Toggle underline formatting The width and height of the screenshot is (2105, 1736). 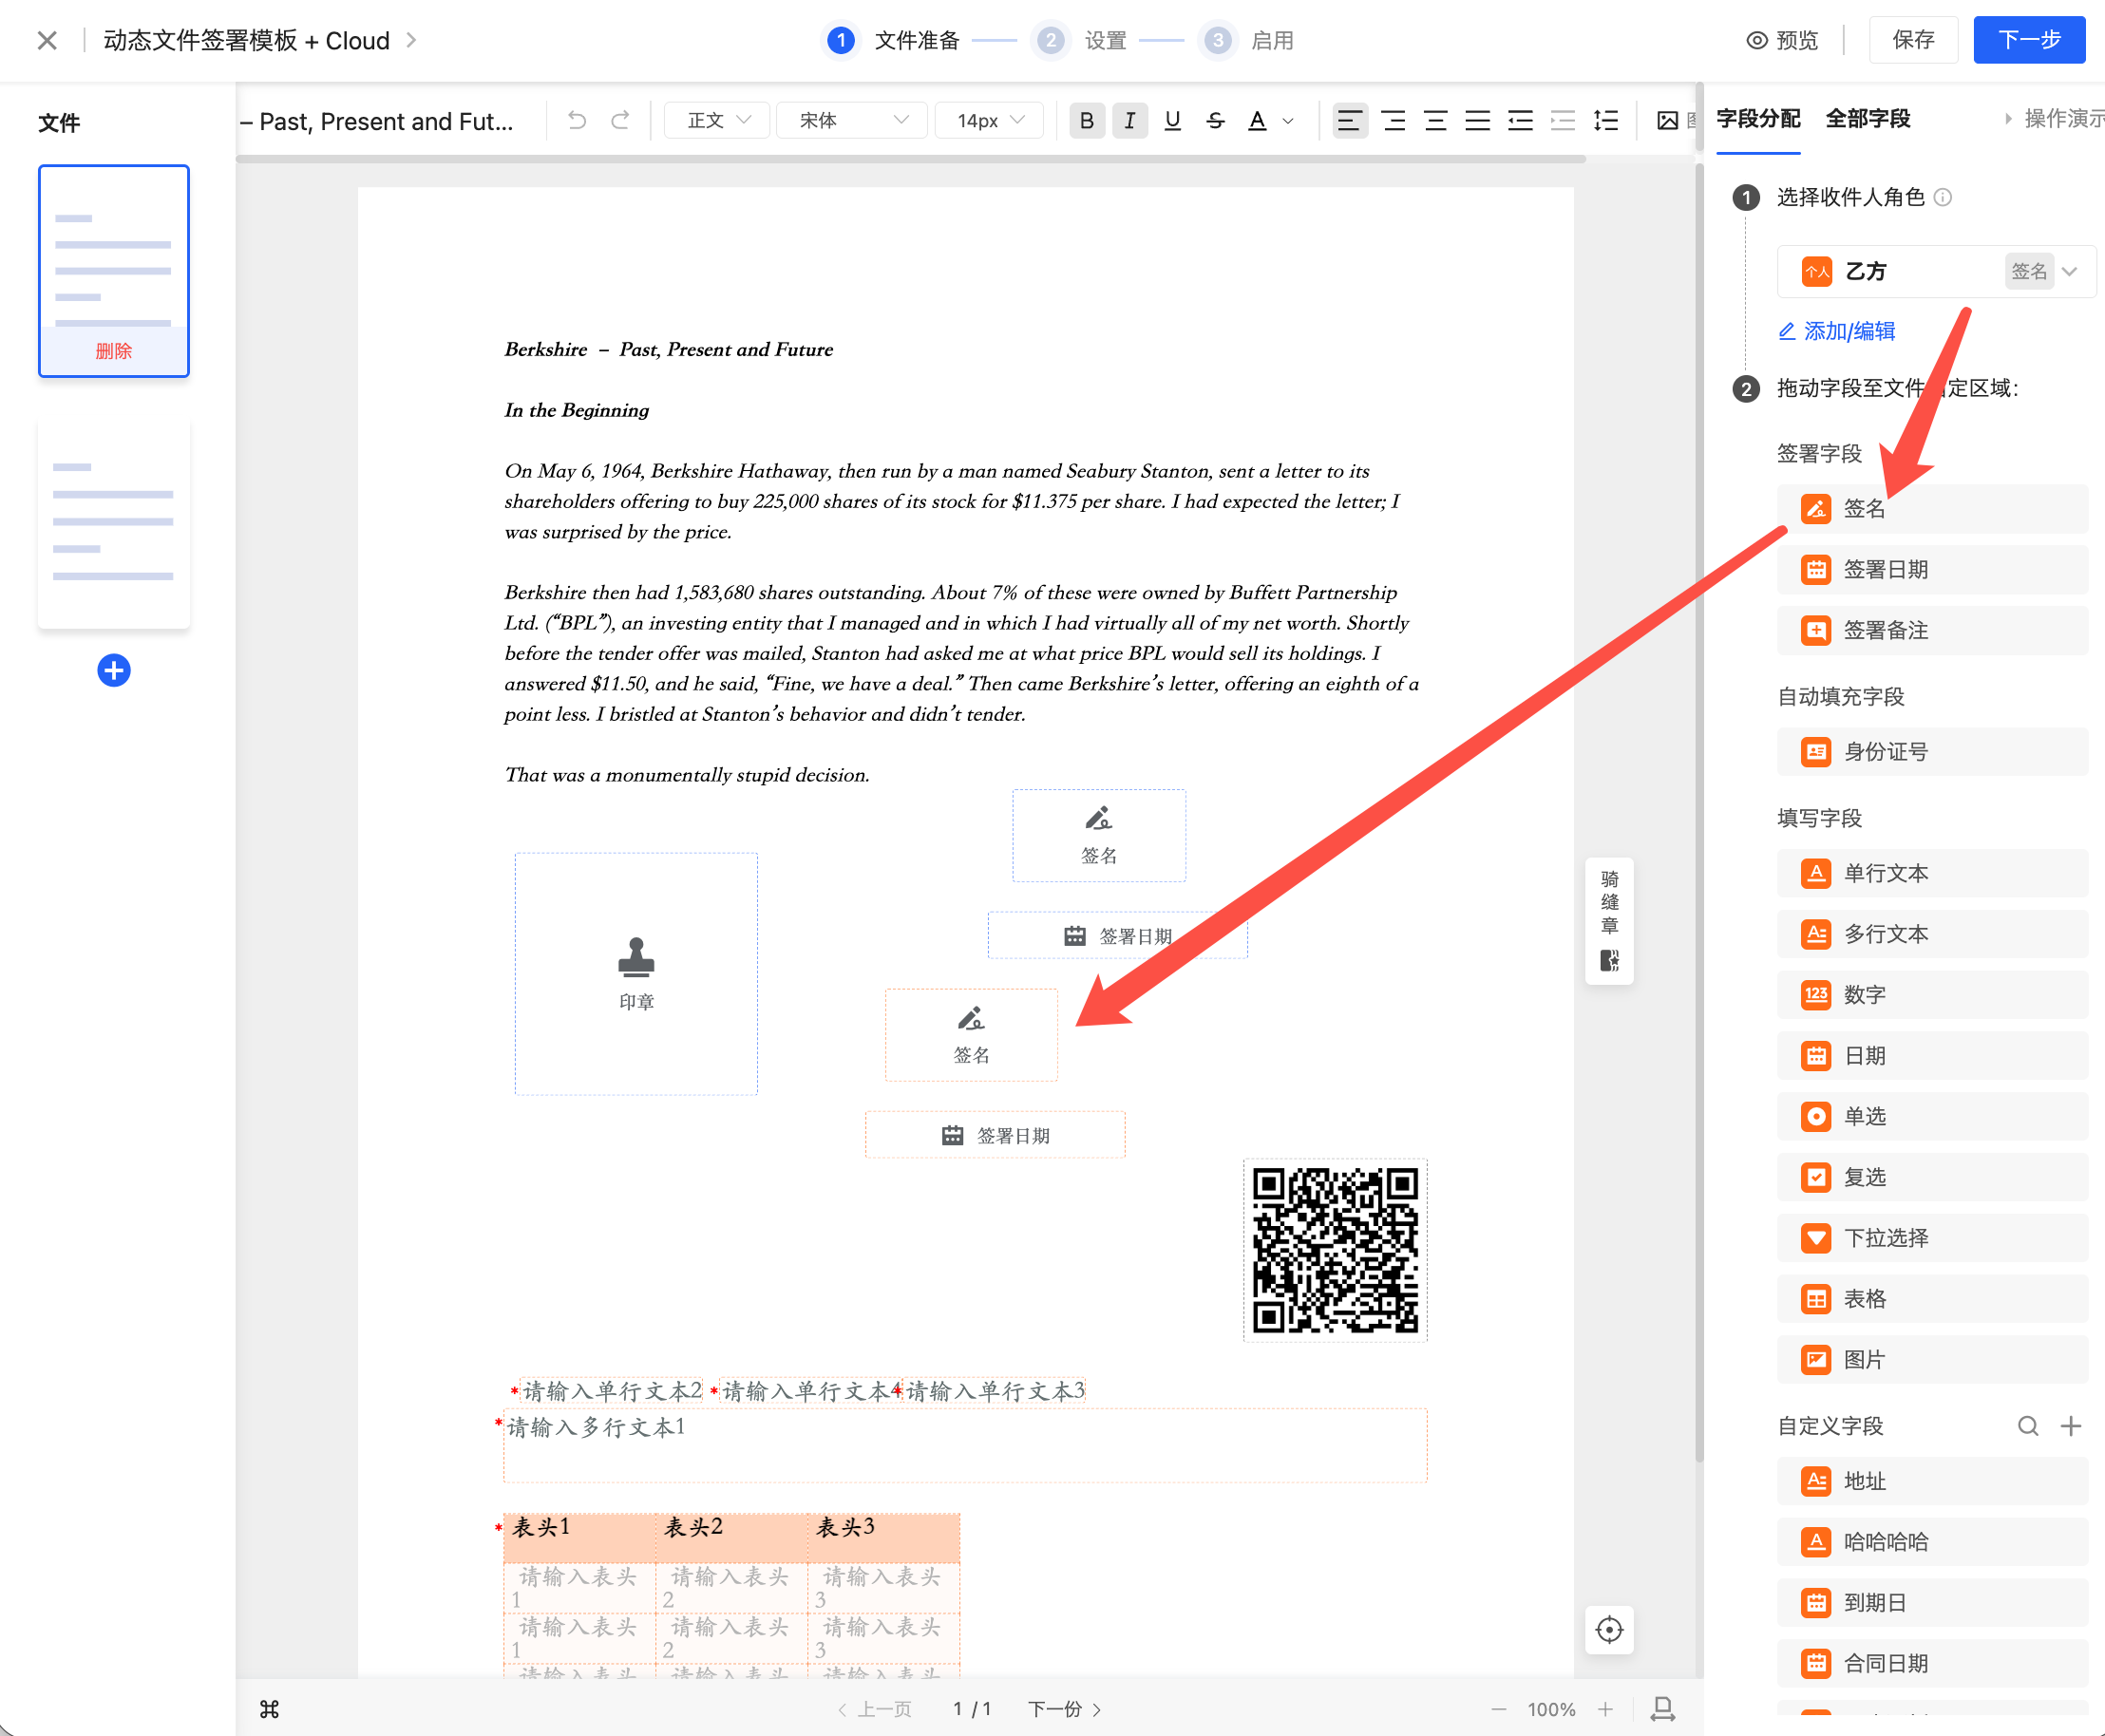[x=1172, y=120]
